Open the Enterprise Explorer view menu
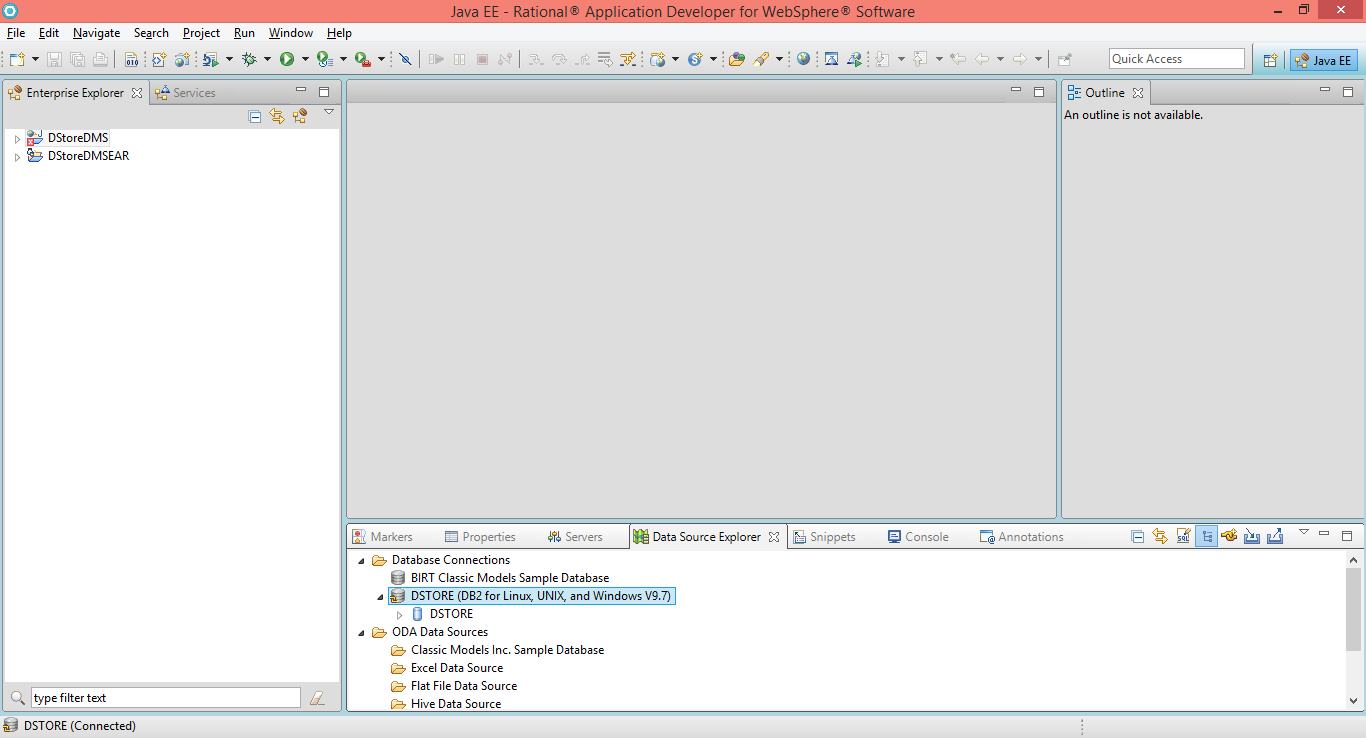This screenshot has width=1366, height=738. point(328,113)
